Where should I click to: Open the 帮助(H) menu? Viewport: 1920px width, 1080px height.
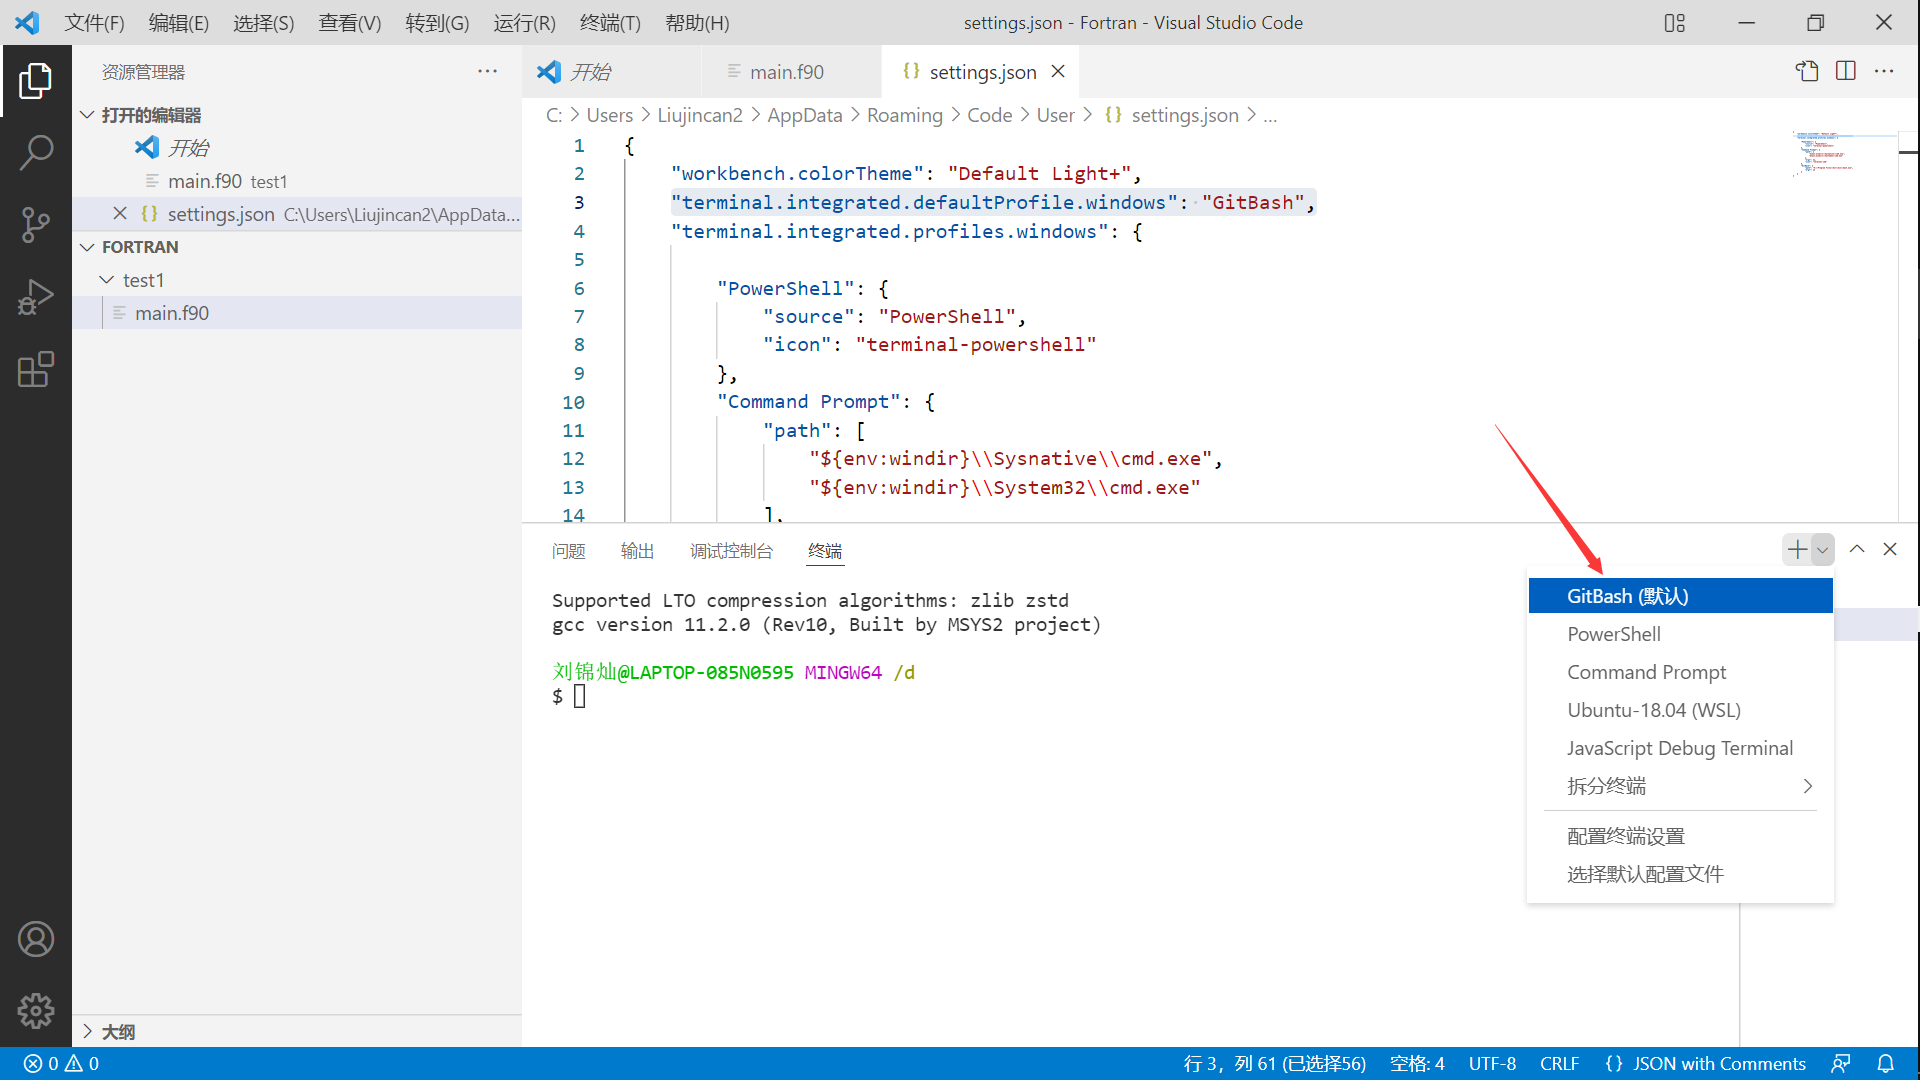click(x=697, y=22)
